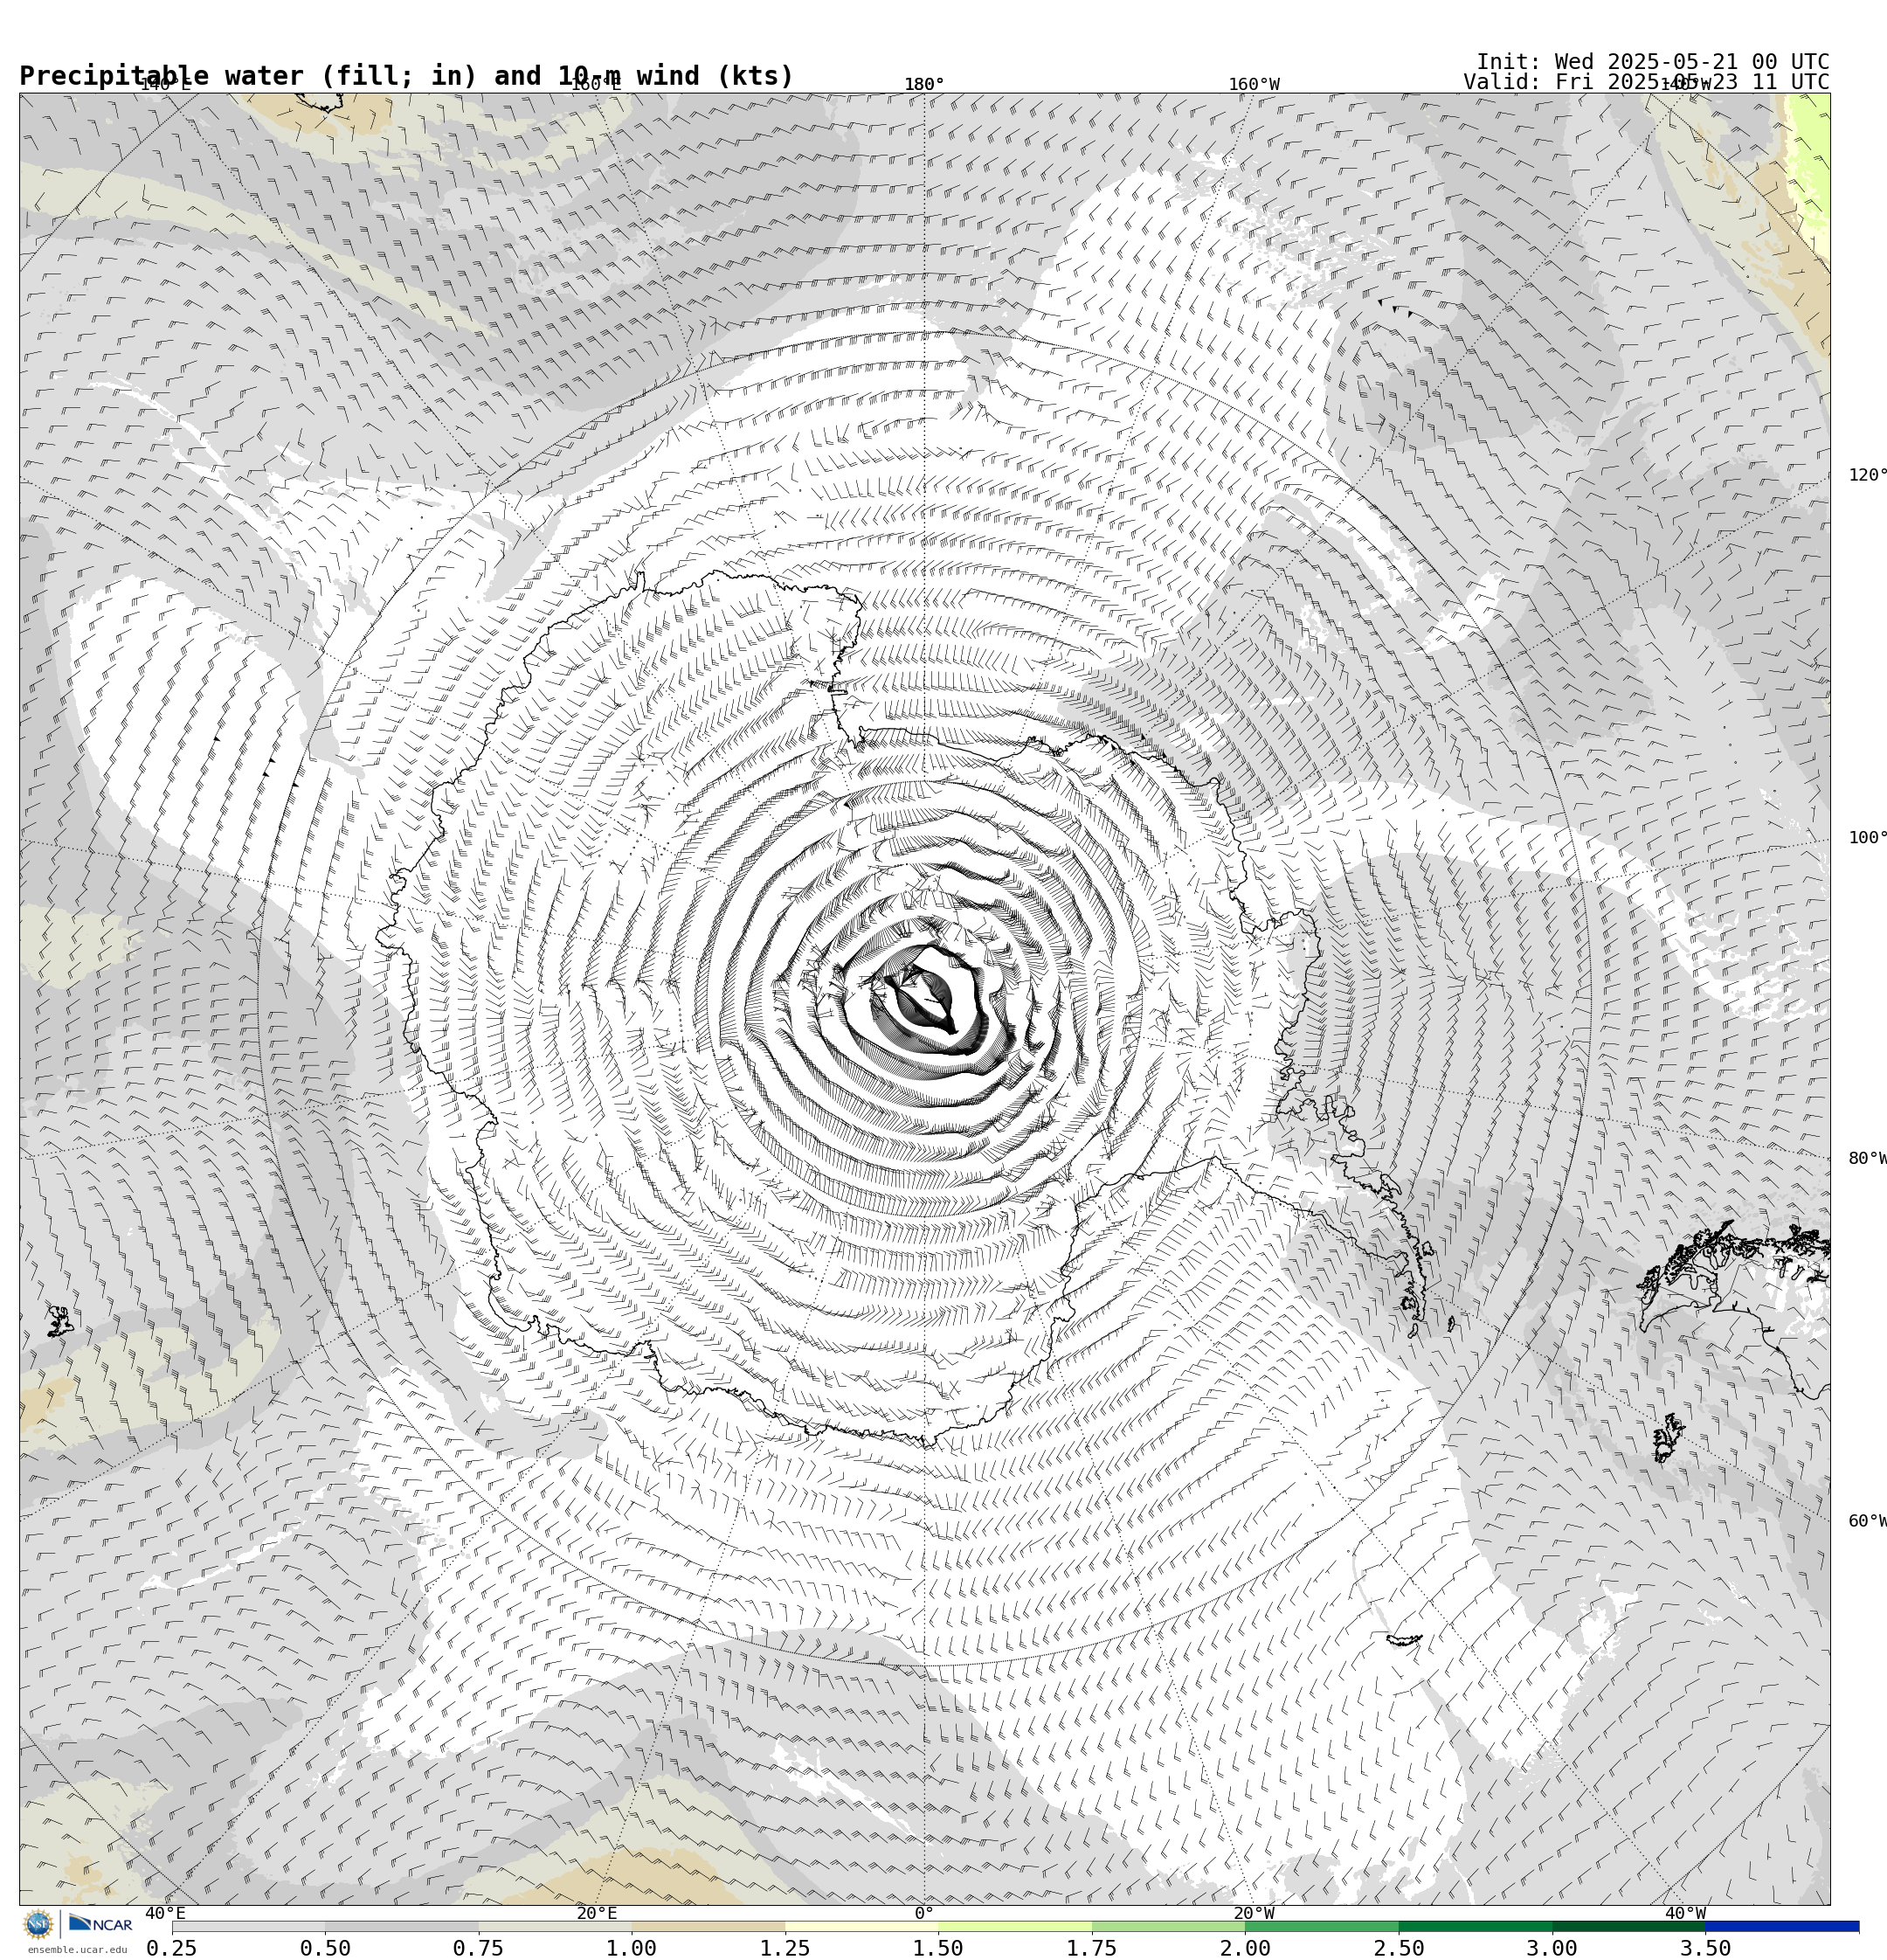Click the 40°W longitude label at bottom
The image size is (1887, 1960).
pyautogui.click(x=1685, y=1913)
